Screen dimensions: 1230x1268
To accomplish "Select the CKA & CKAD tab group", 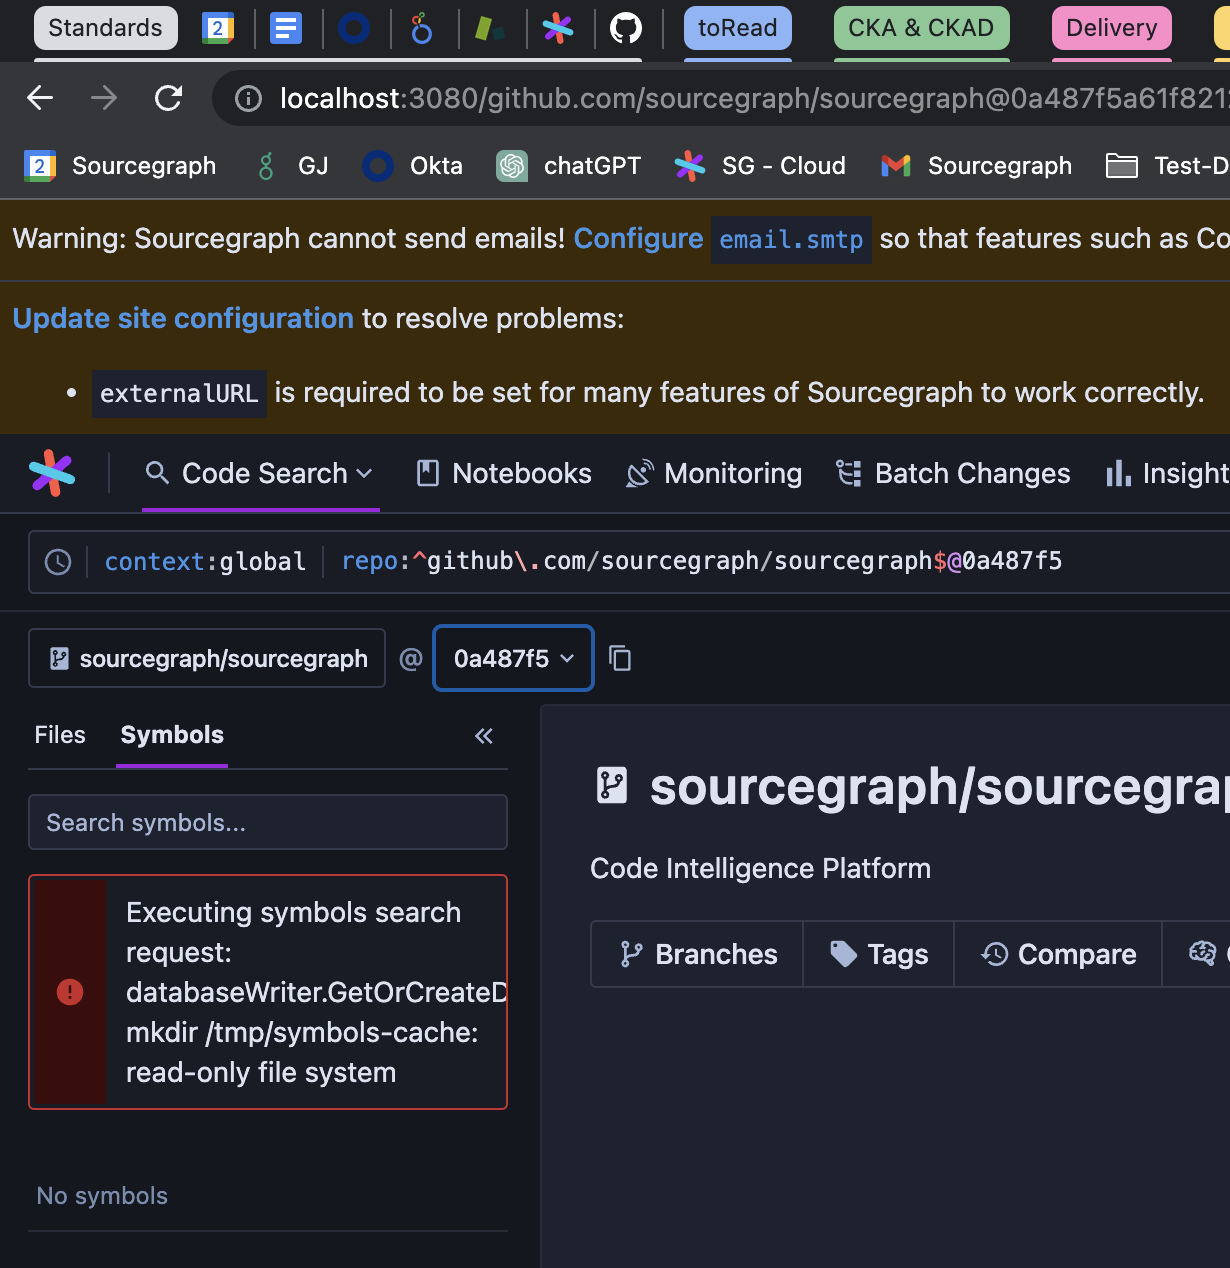I will click(922, 28).
